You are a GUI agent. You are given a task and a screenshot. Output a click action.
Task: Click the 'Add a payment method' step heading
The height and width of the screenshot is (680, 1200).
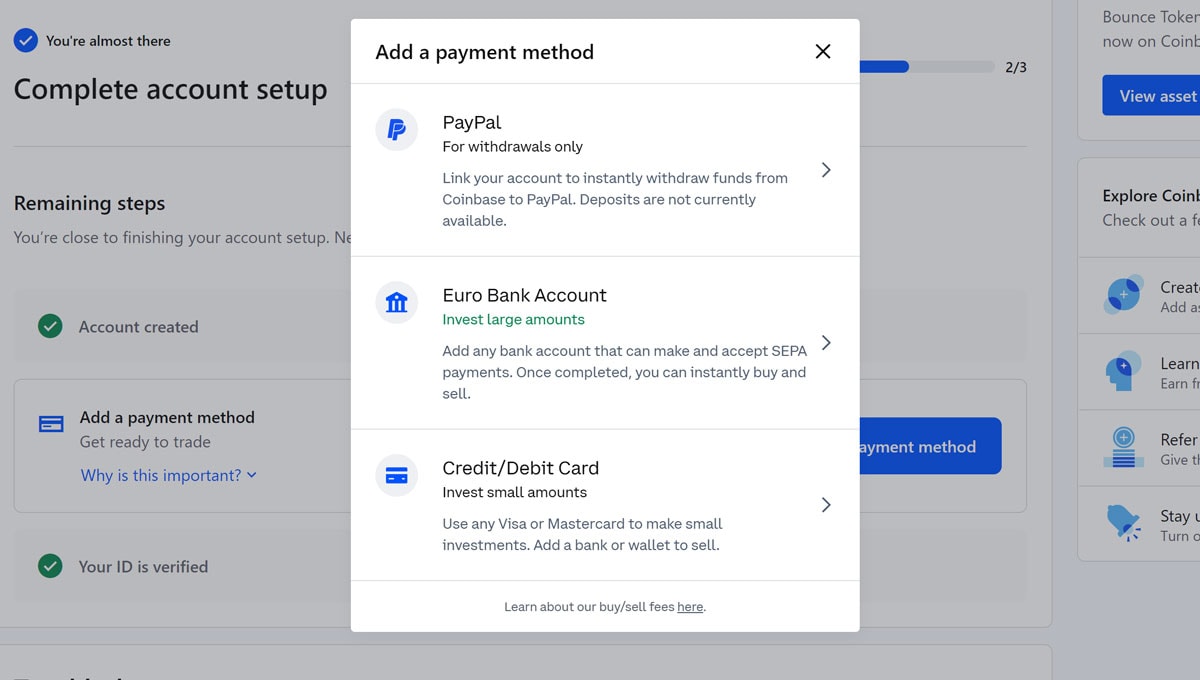[167, 417]
